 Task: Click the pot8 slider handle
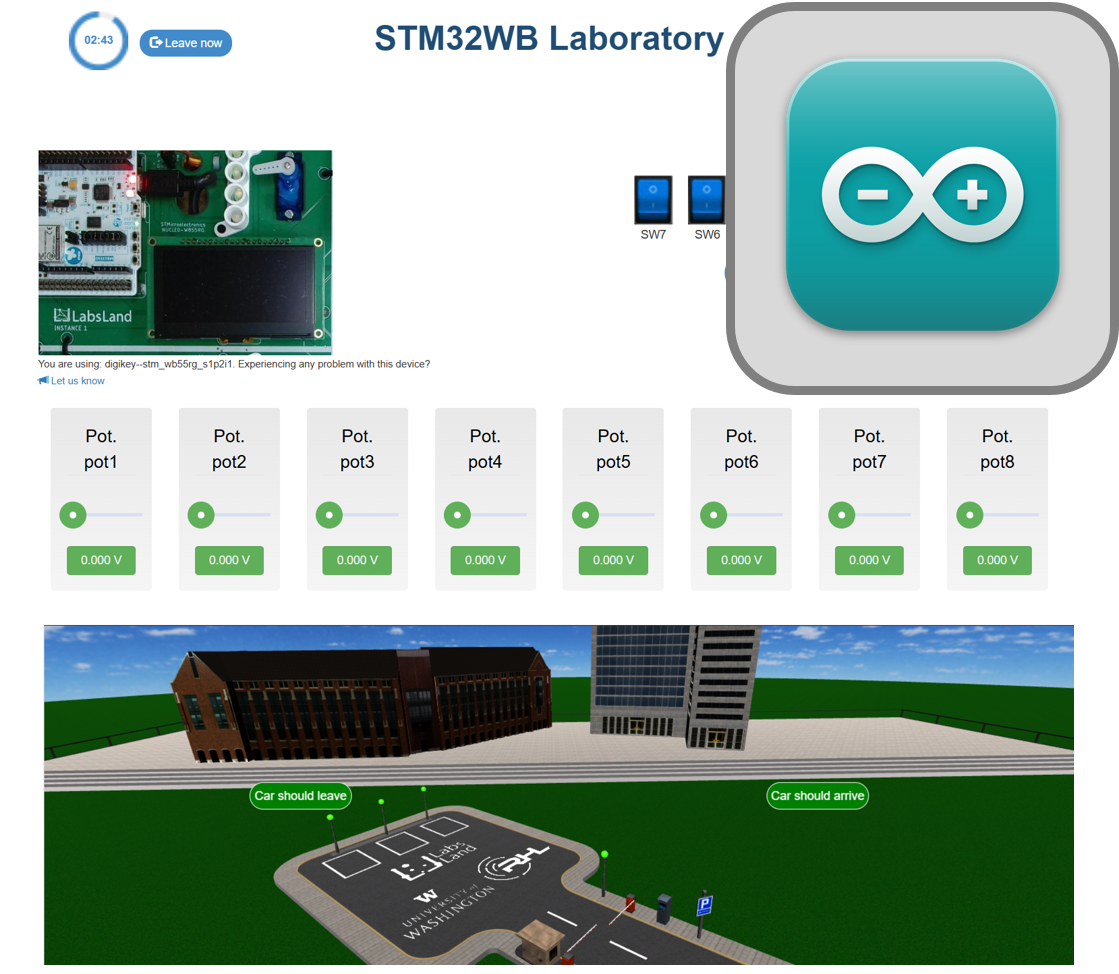(969, 515)
